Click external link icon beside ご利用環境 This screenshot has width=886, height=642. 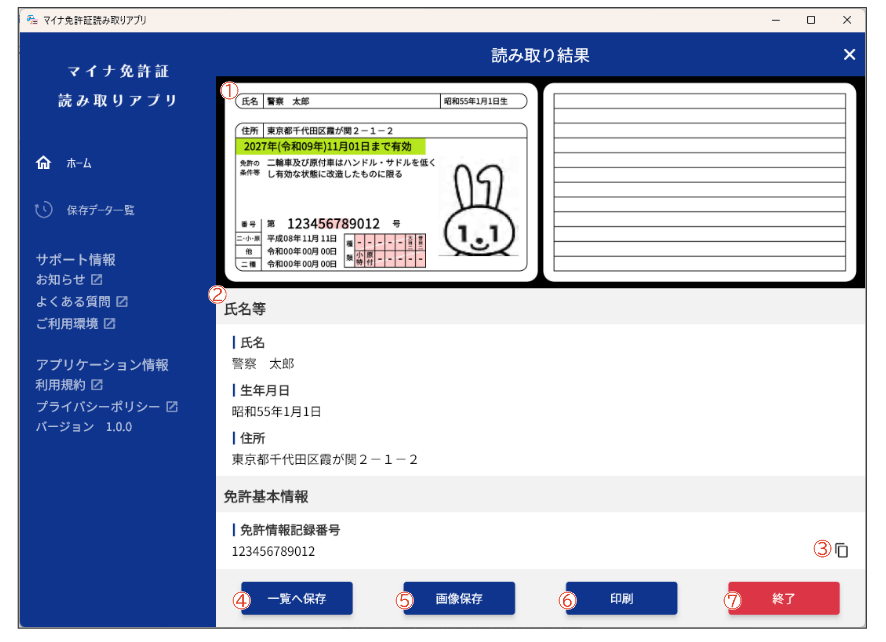110,323
